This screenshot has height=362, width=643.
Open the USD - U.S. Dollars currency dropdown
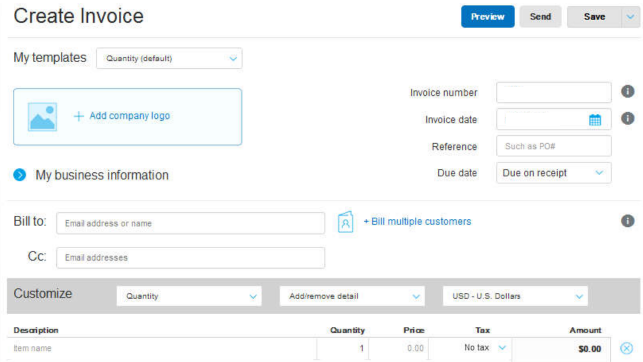[x=515, y=296]
